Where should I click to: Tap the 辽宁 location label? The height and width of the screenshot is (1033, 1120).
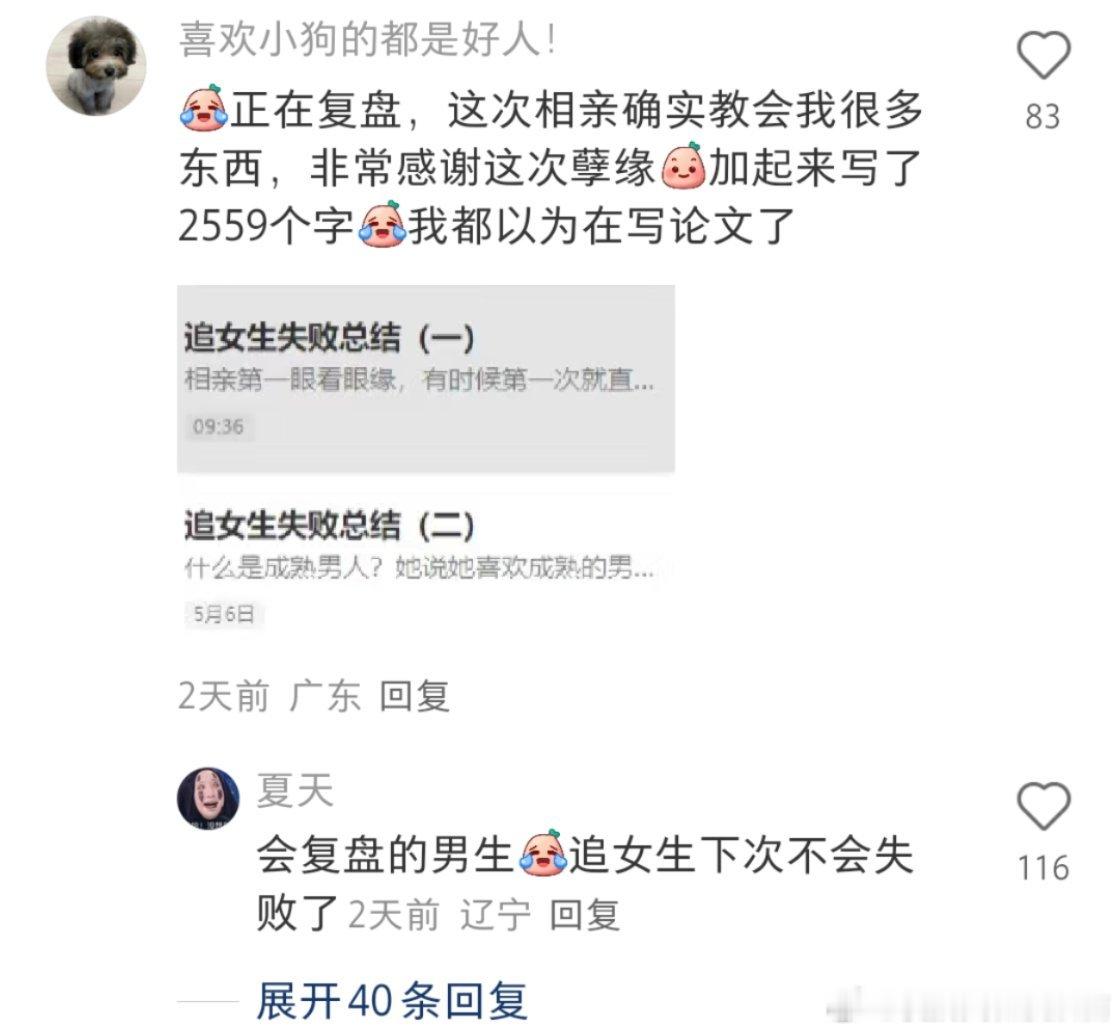(x=496, y=915)
